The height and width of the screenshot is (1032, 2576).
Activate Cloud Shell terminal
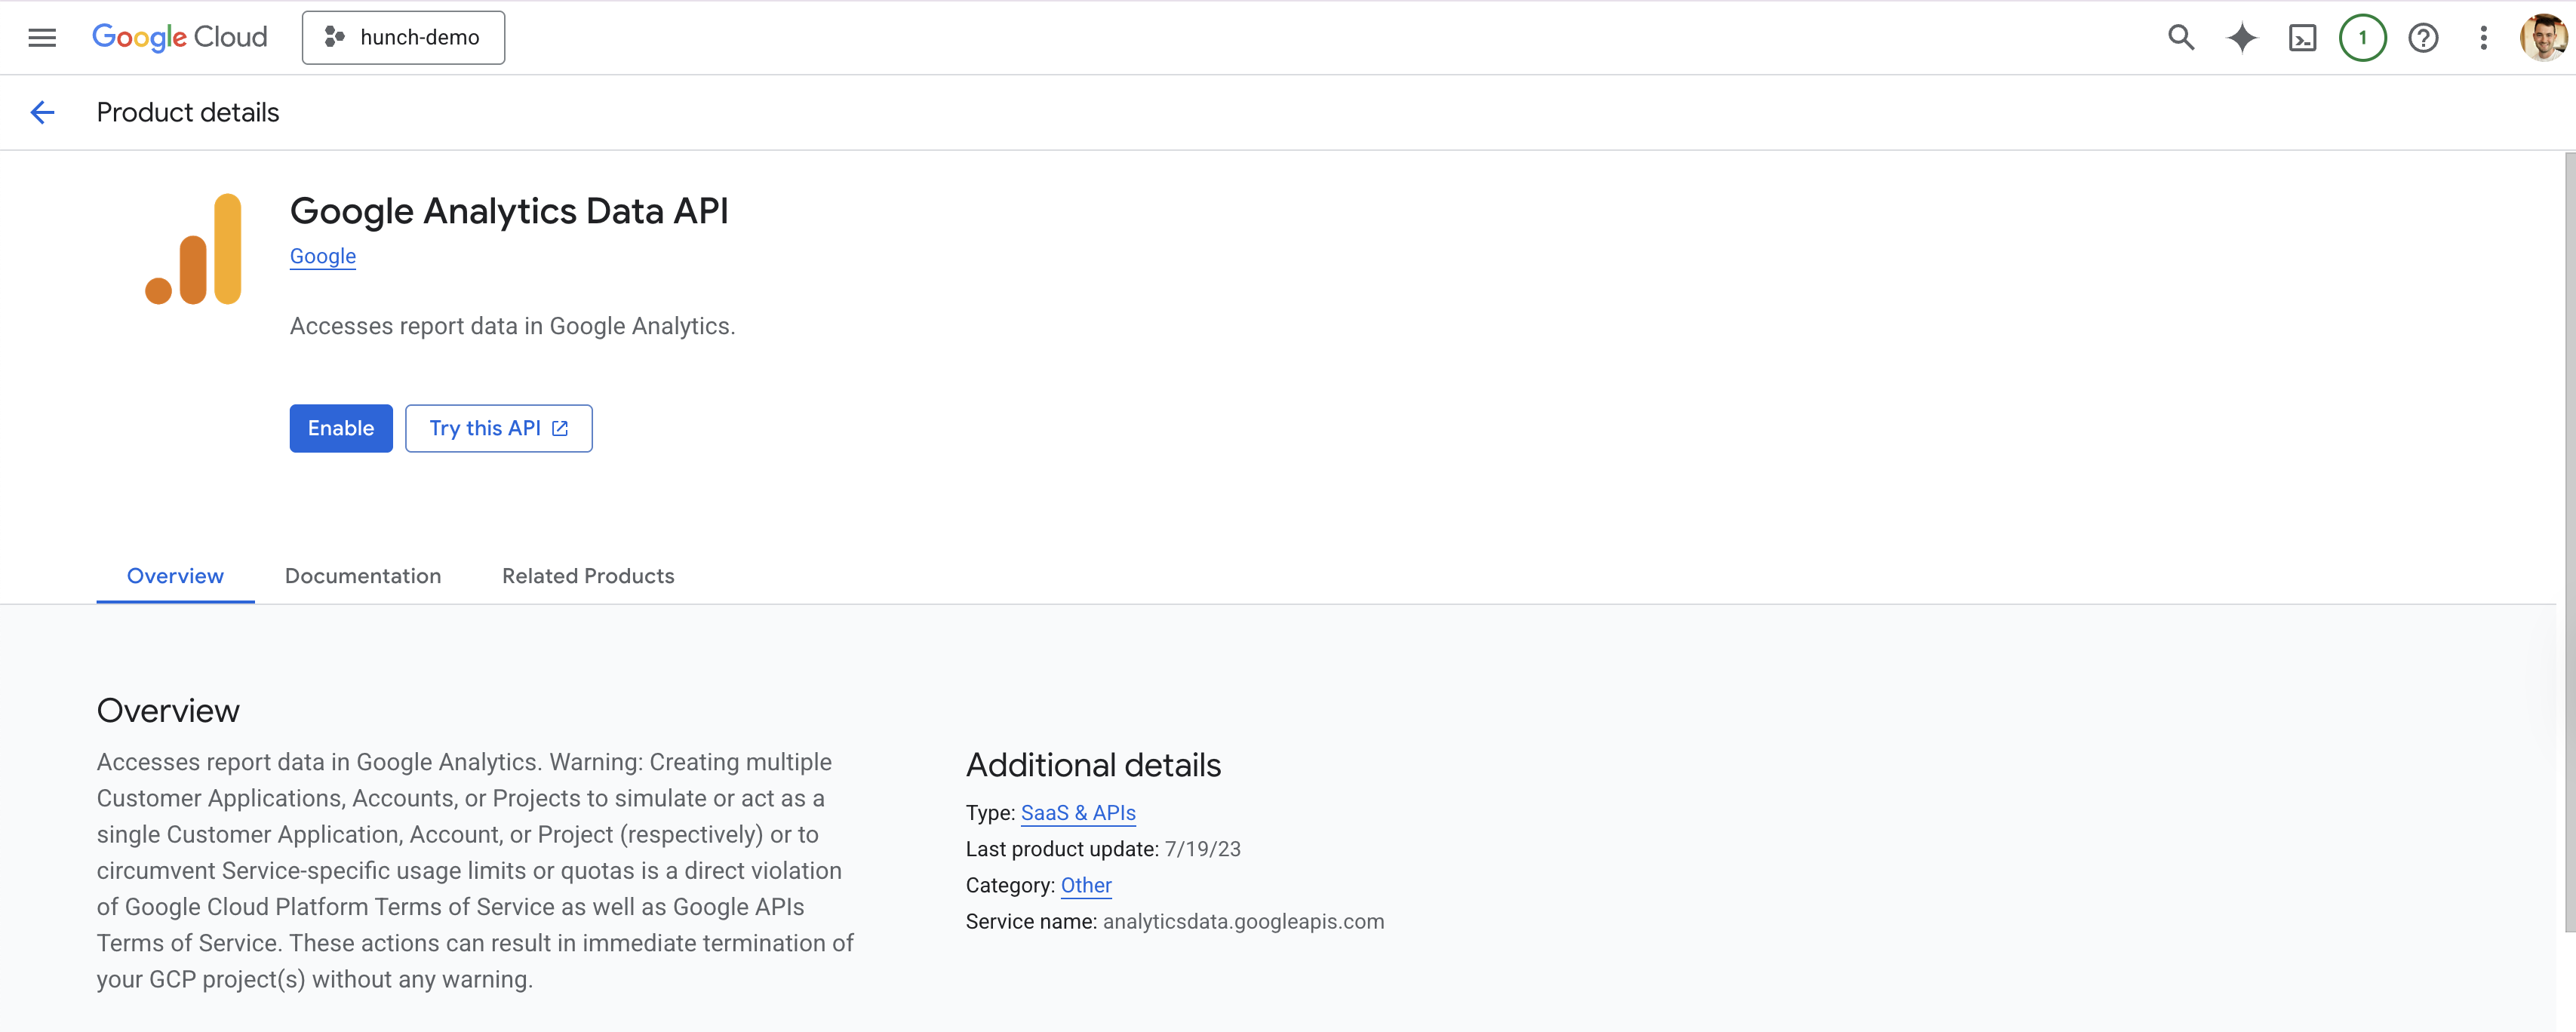2303,37
